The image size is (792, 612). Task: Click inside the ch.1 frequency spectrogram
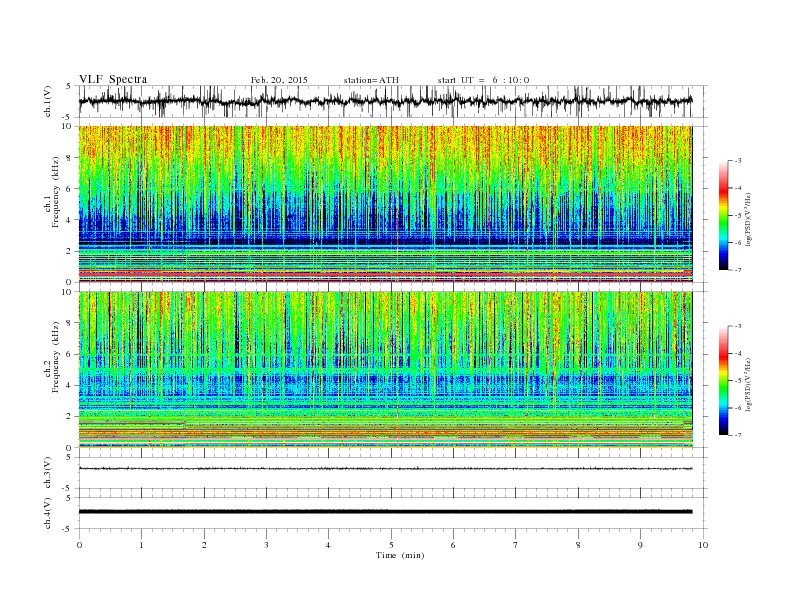coord(385,204)
